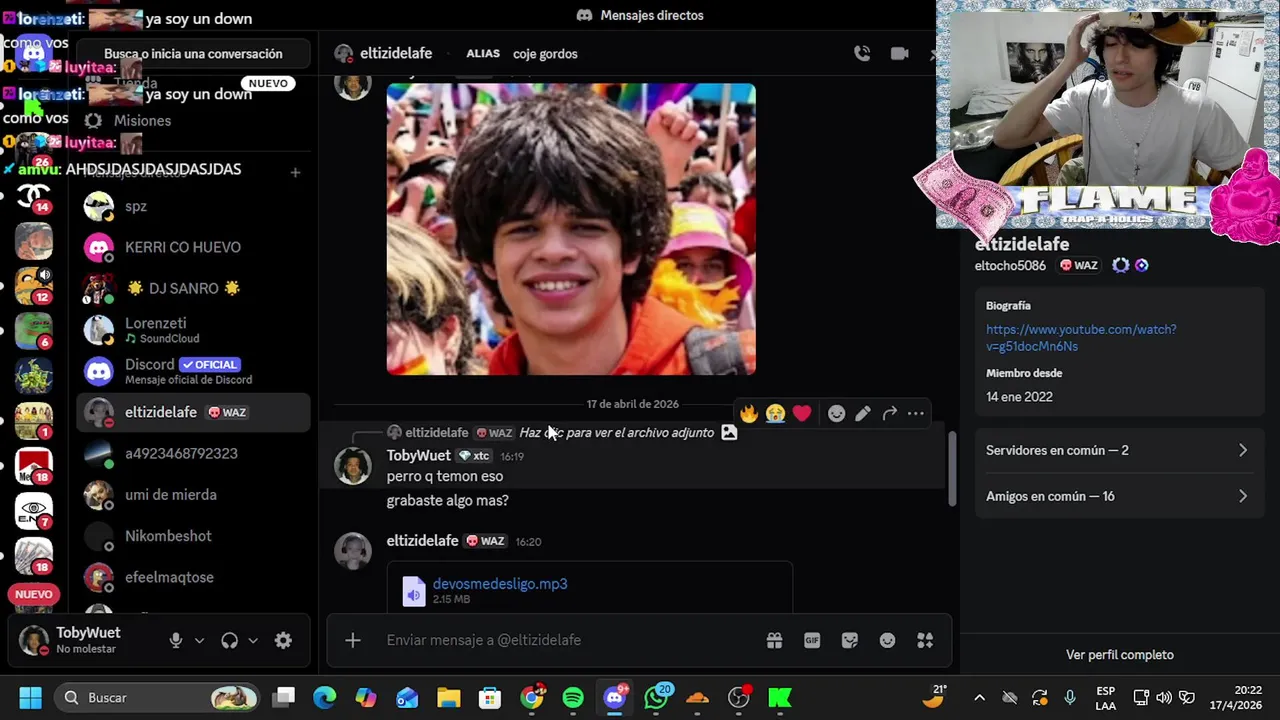Open headphone output options arrow
Screen dimensions: 1280x720
click(x=253, y=641)
